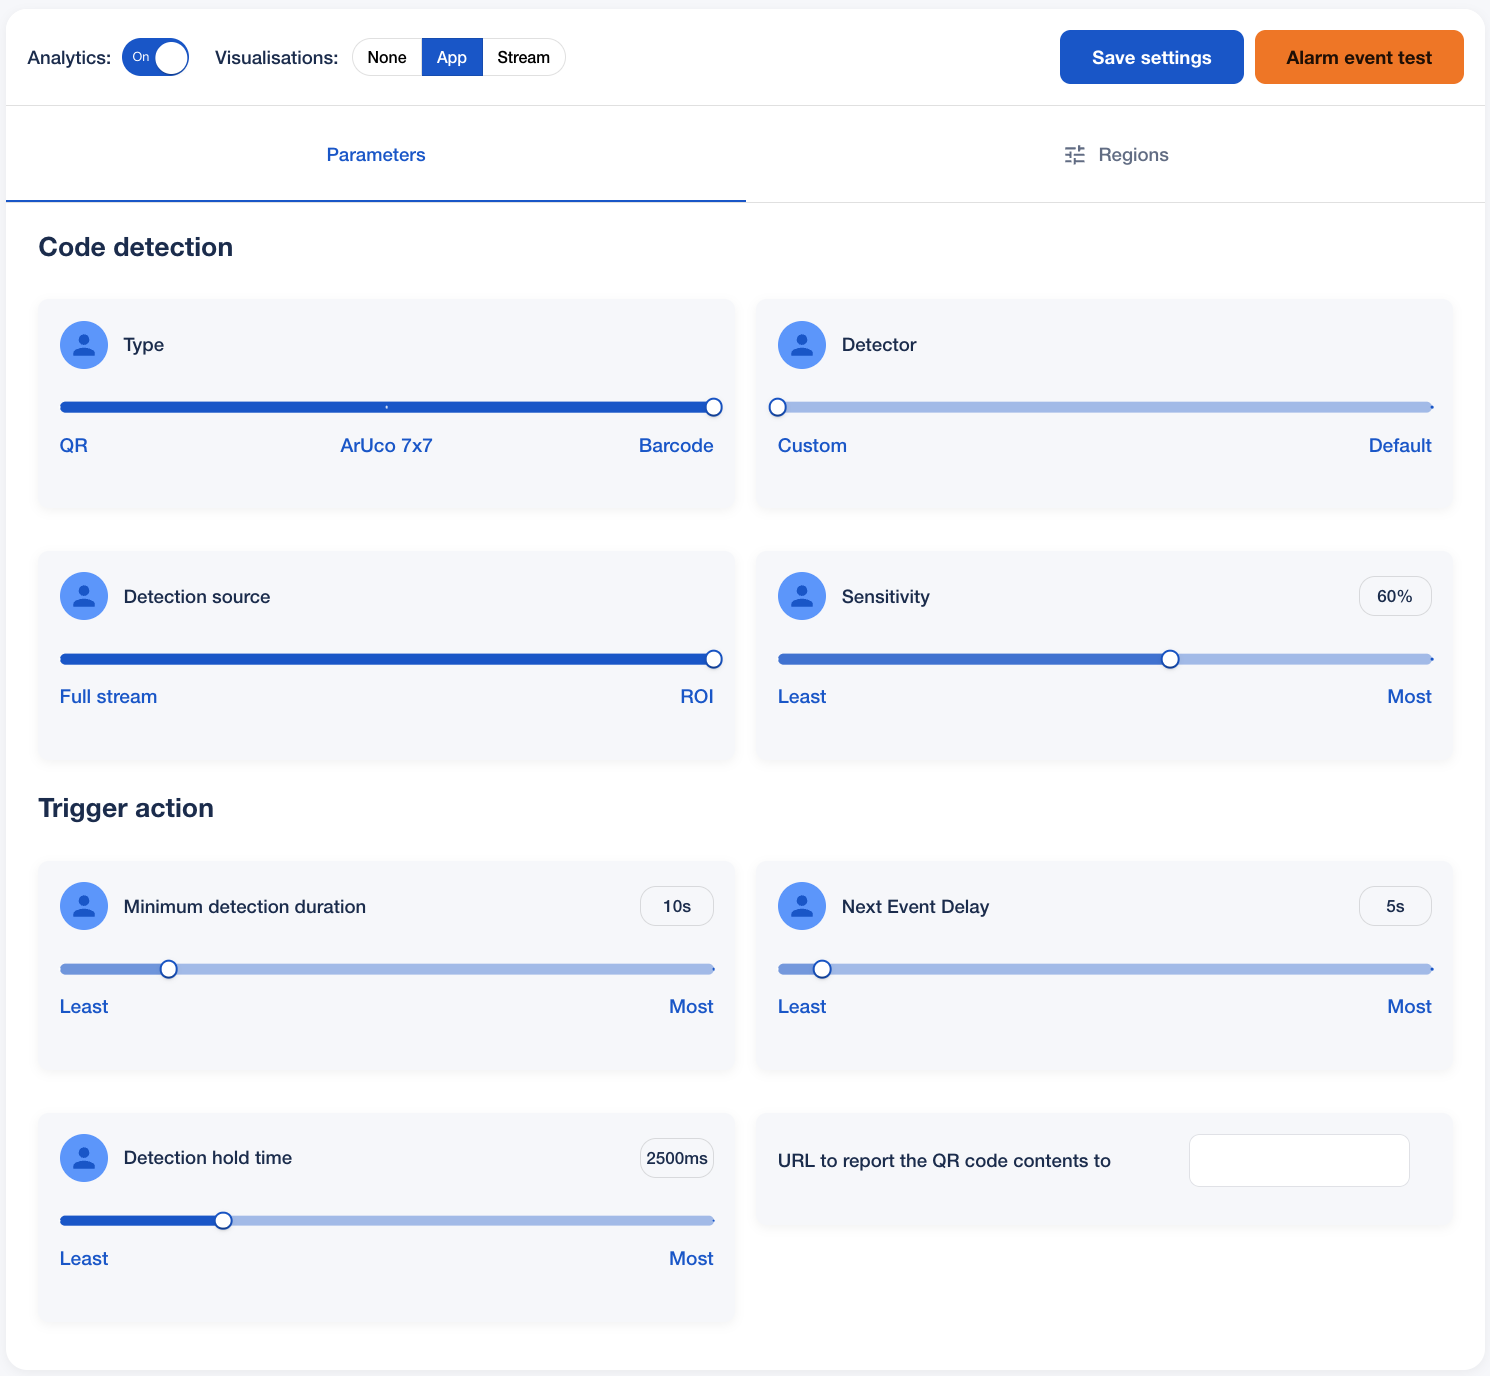
Task: Click the avatar icon beside Type
Action: (84, 345)
